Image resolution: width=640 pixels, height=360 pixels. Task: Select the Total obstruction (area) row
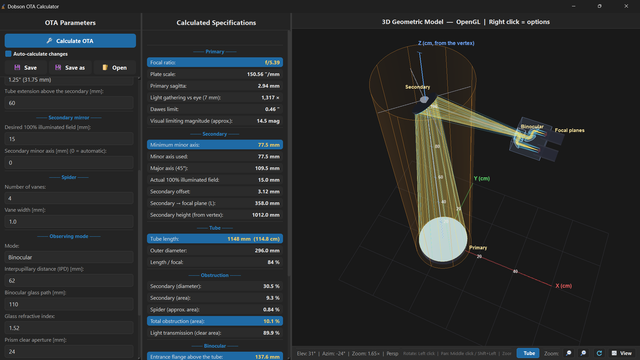[215, 321]
